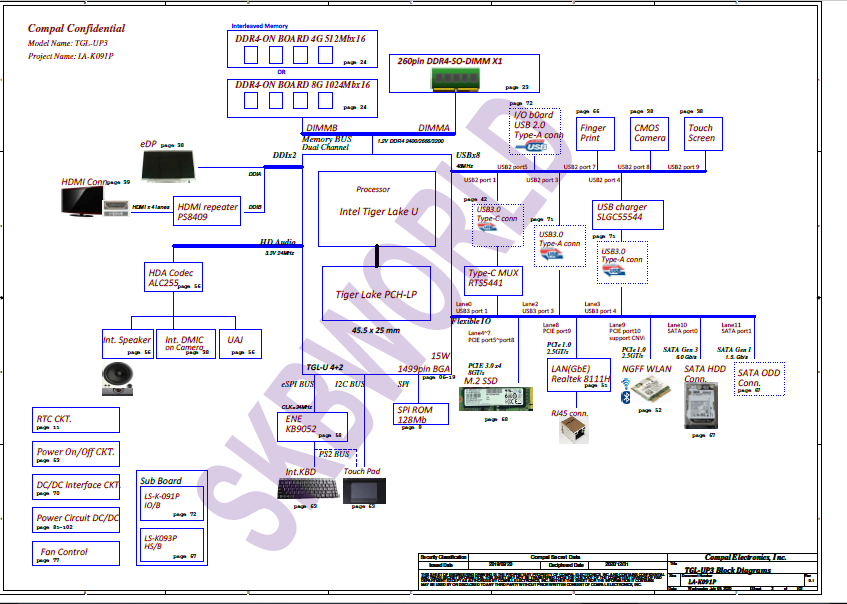Select the HDMI television monitor image
Viewport: 847px width, 604px height.
tap(82, 202)
